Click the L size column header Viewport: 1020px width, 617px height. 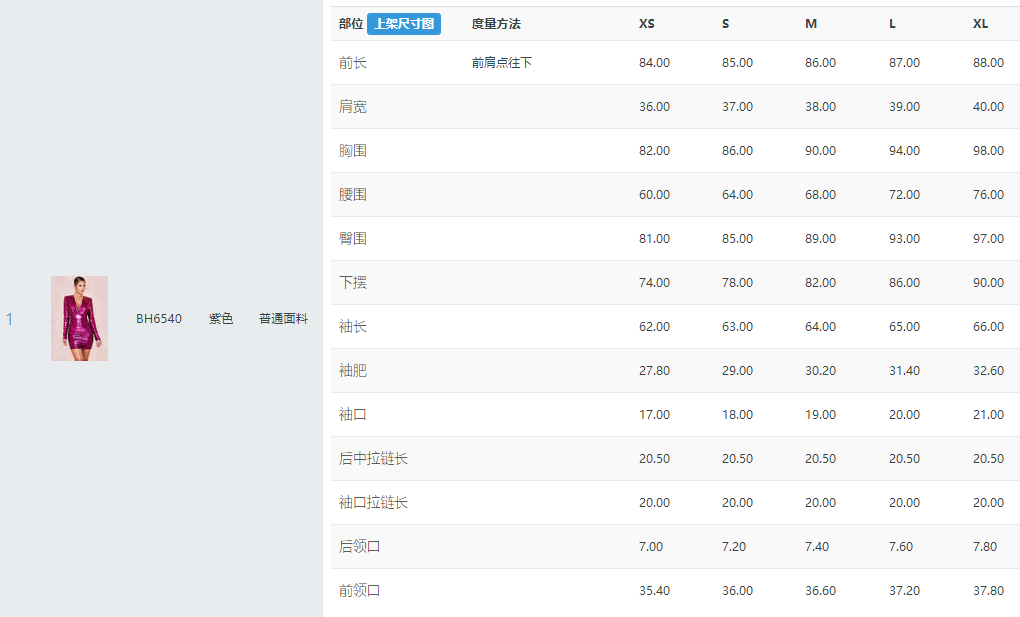coord(892,24)
